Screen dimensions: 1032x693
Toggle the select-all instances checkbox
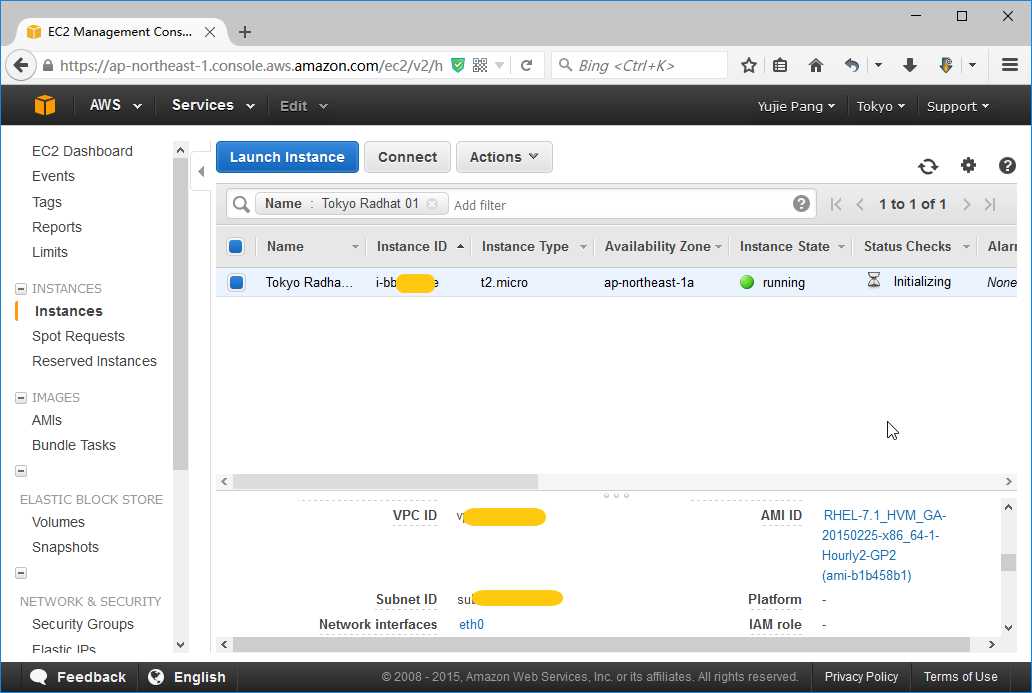[x=236, y=247]
